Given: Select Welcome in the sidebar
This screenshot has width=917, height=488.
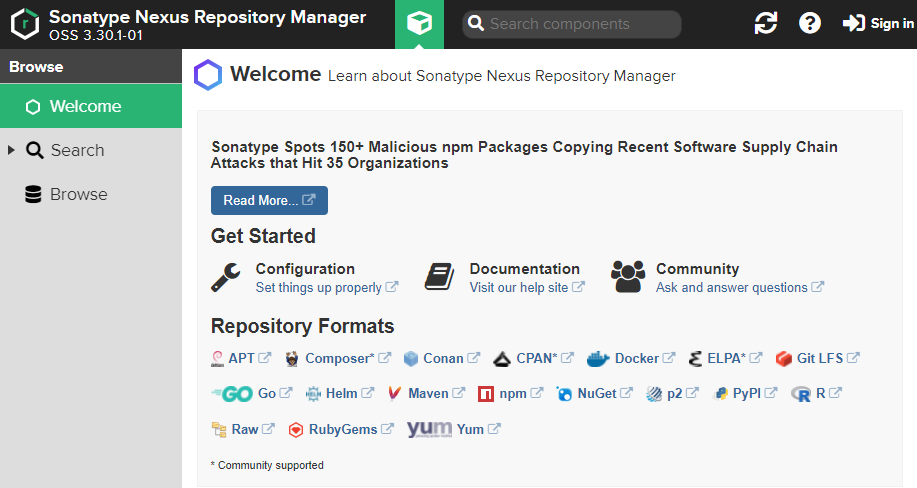Looking at the screenshot, I should [91, 106].
